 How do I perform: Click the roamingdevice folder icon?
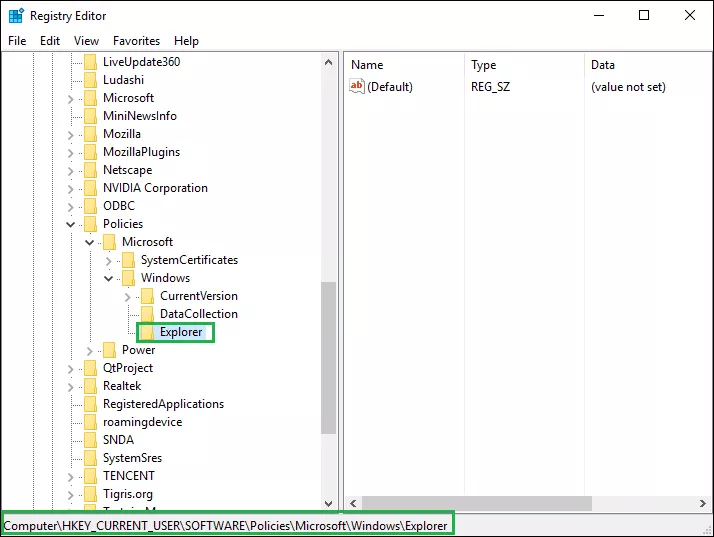[91, 422]
